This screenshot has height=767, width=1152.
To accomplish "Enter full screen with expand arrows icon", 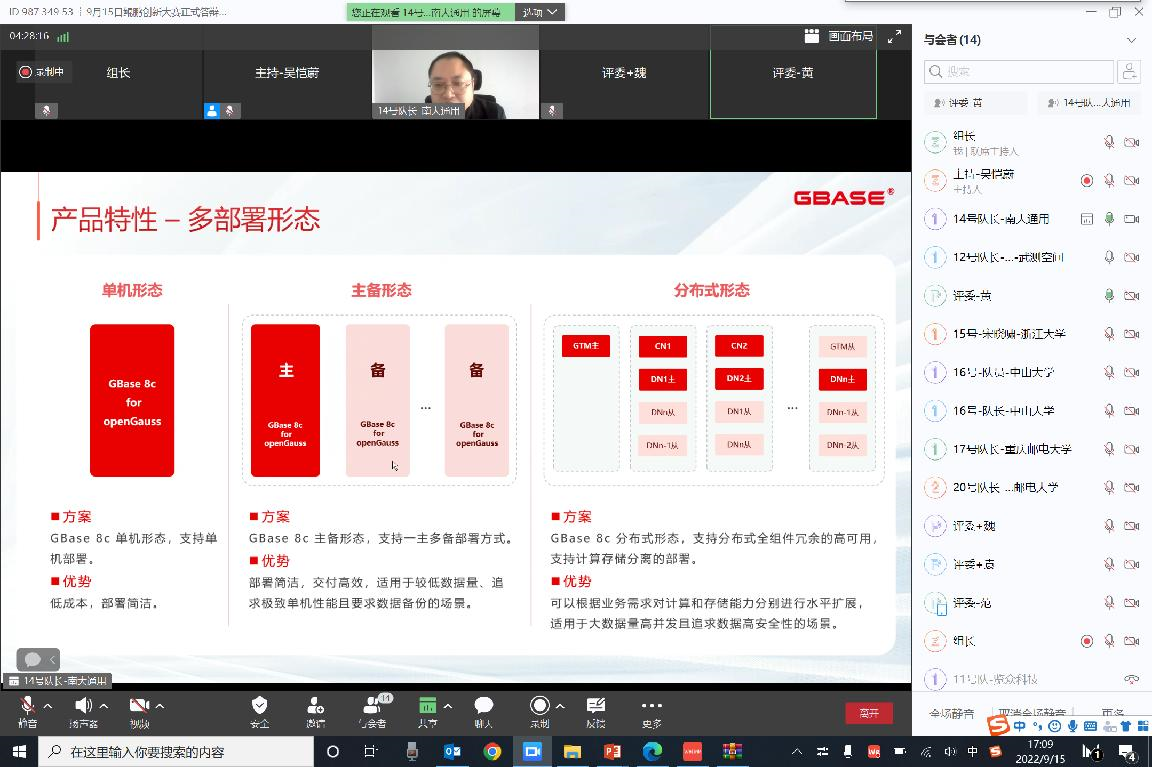I will [894, 37].
